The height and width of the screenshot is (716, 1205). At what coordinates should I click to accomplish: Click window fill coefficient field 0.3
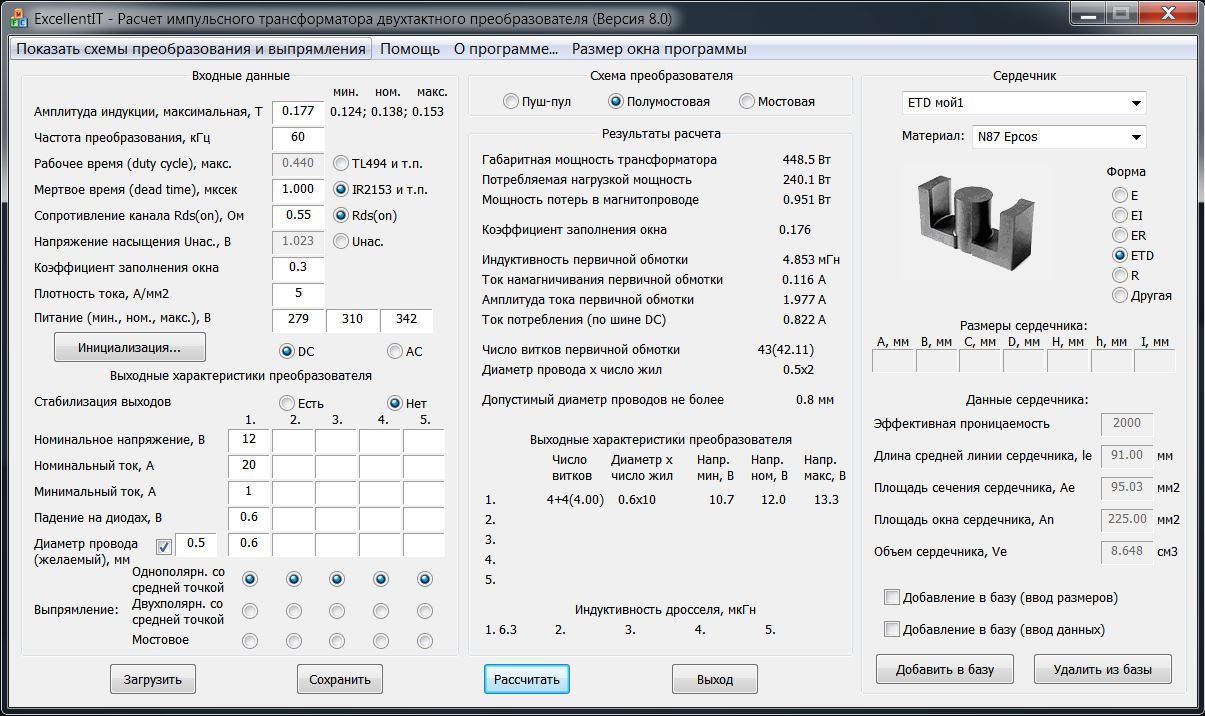(298, 267)
